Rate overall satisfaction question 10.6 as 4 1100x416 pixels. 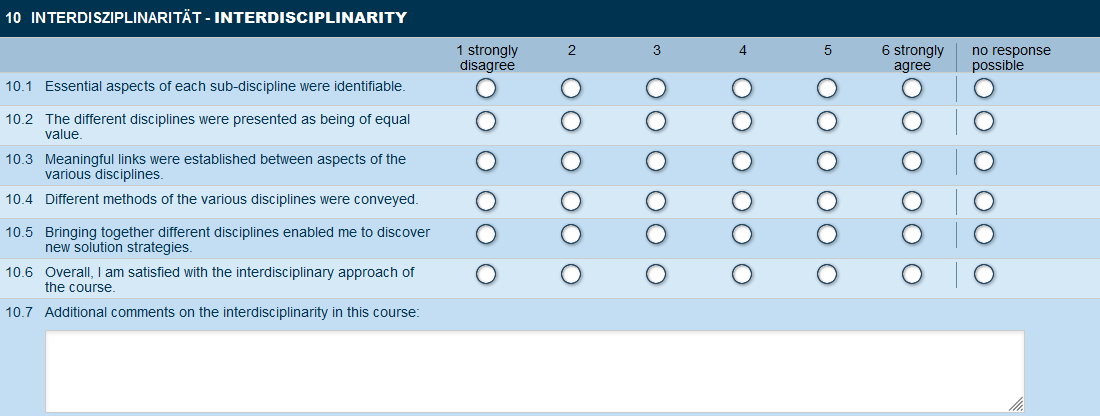click(742, 275)
